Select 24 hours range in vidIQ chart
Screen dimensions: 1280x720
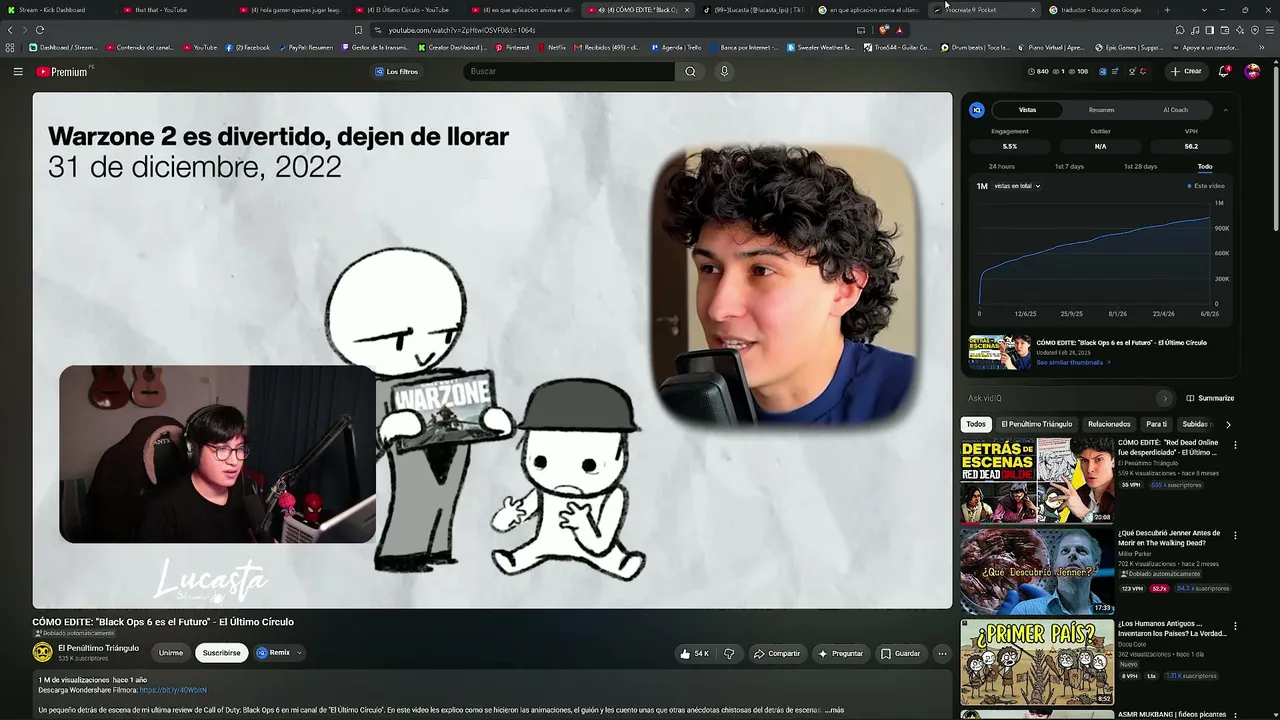tap(1001, 166)
